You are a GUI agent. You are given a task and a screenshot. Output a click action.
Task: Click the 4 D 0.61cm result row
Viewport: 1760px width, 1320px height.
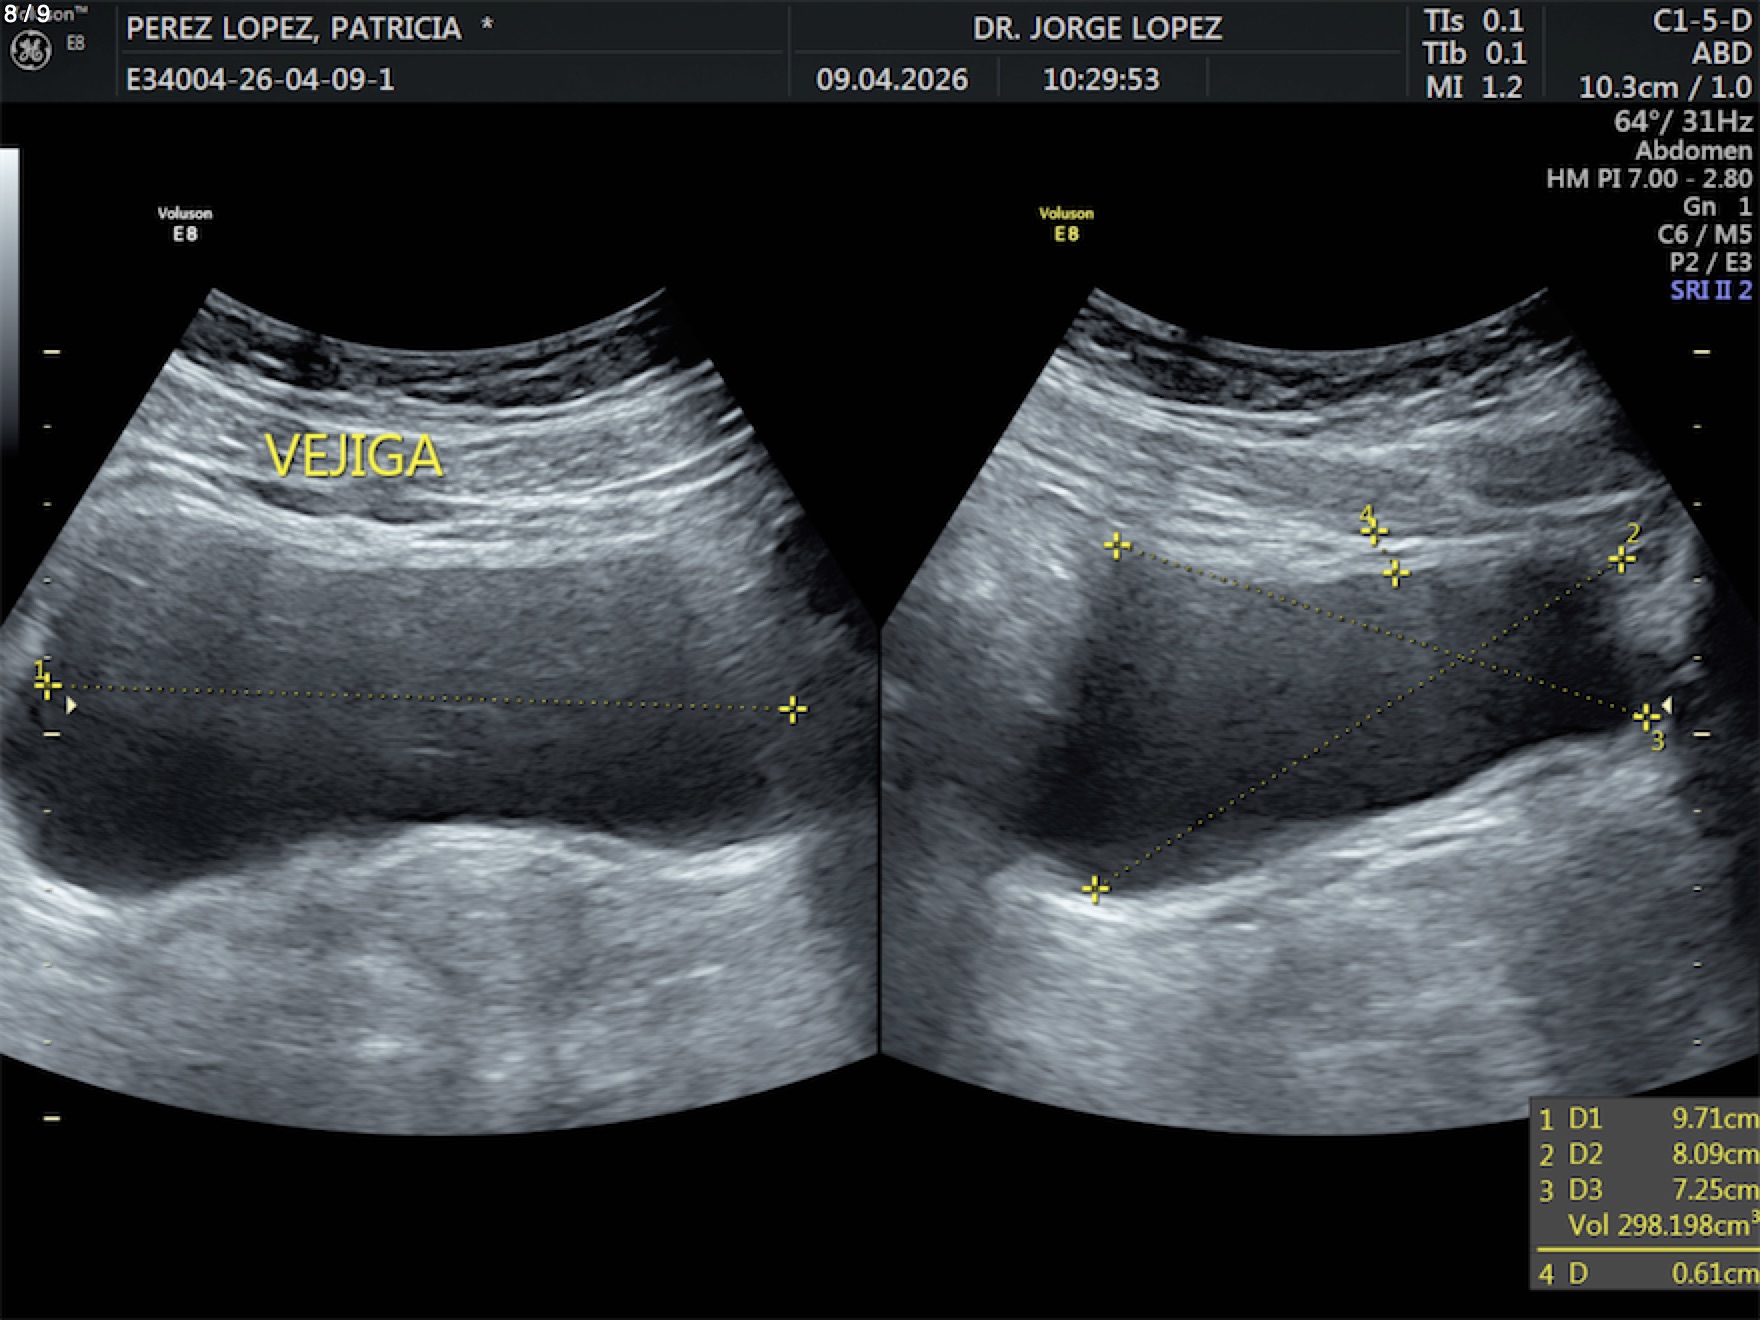click(1647, 1273)
